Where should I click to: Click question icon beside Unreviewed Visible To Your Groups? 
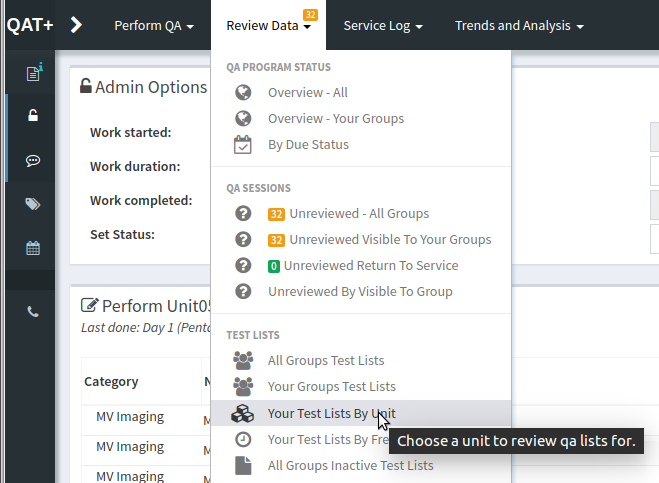pos(243,240)
